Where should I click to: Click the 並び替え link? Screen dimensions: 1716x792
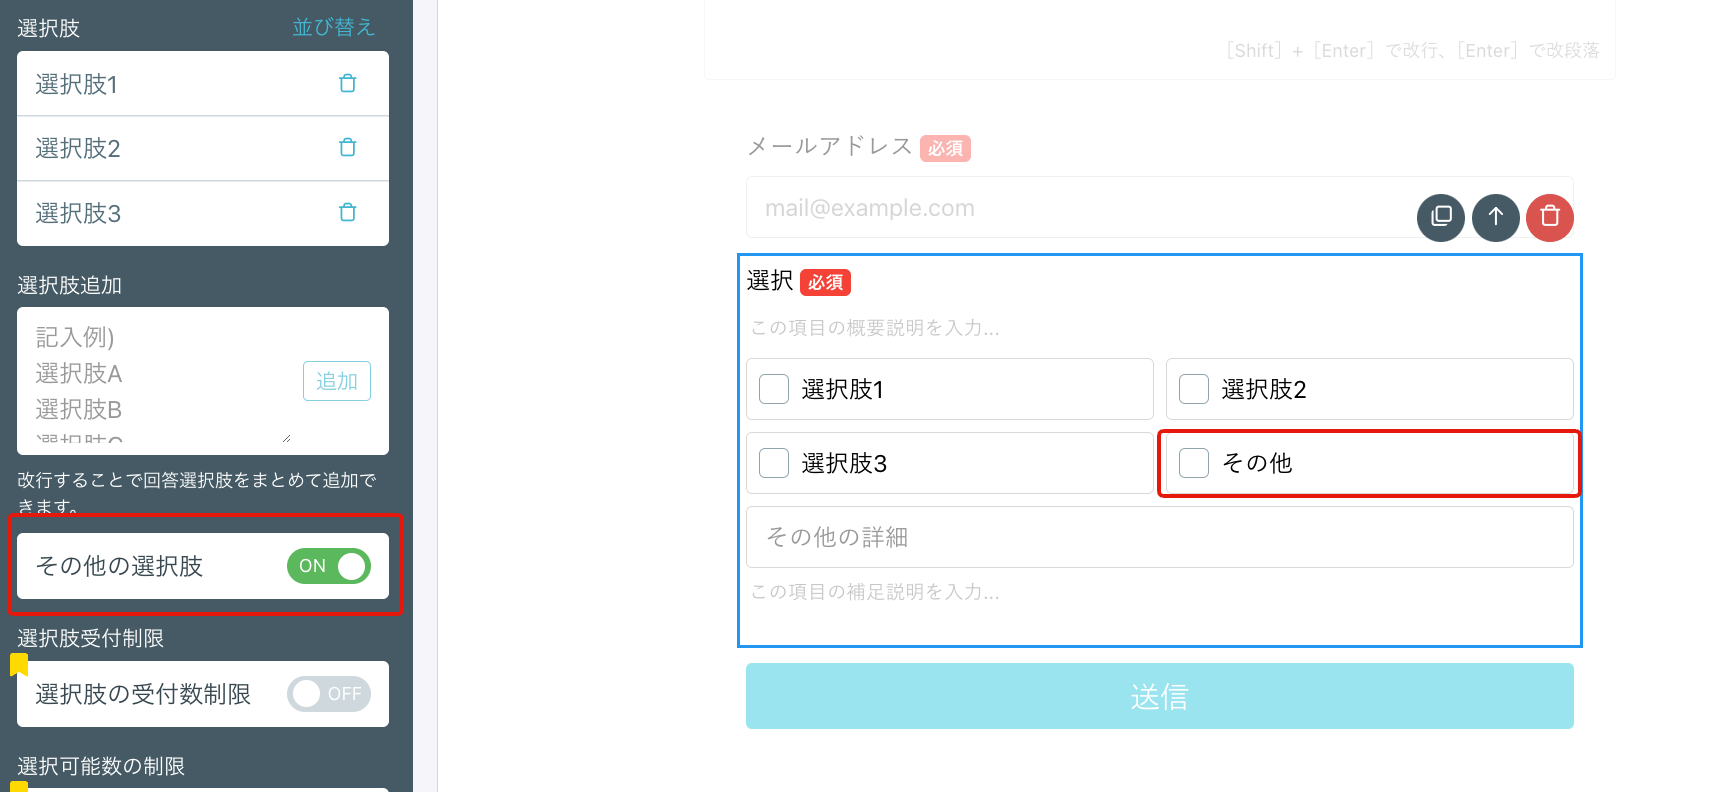[x=333, y=27]
